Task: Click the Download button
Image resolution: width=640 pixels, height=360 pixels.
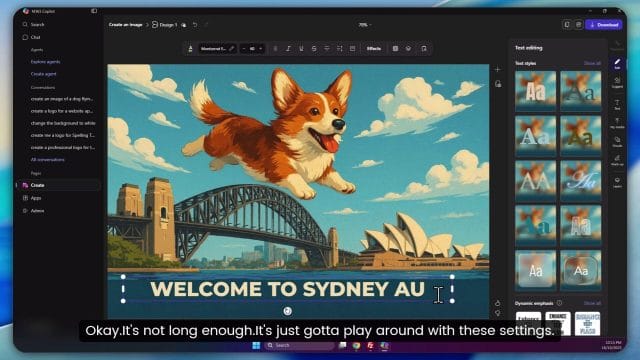Action: pyautogui.click(x=604, y=25)
